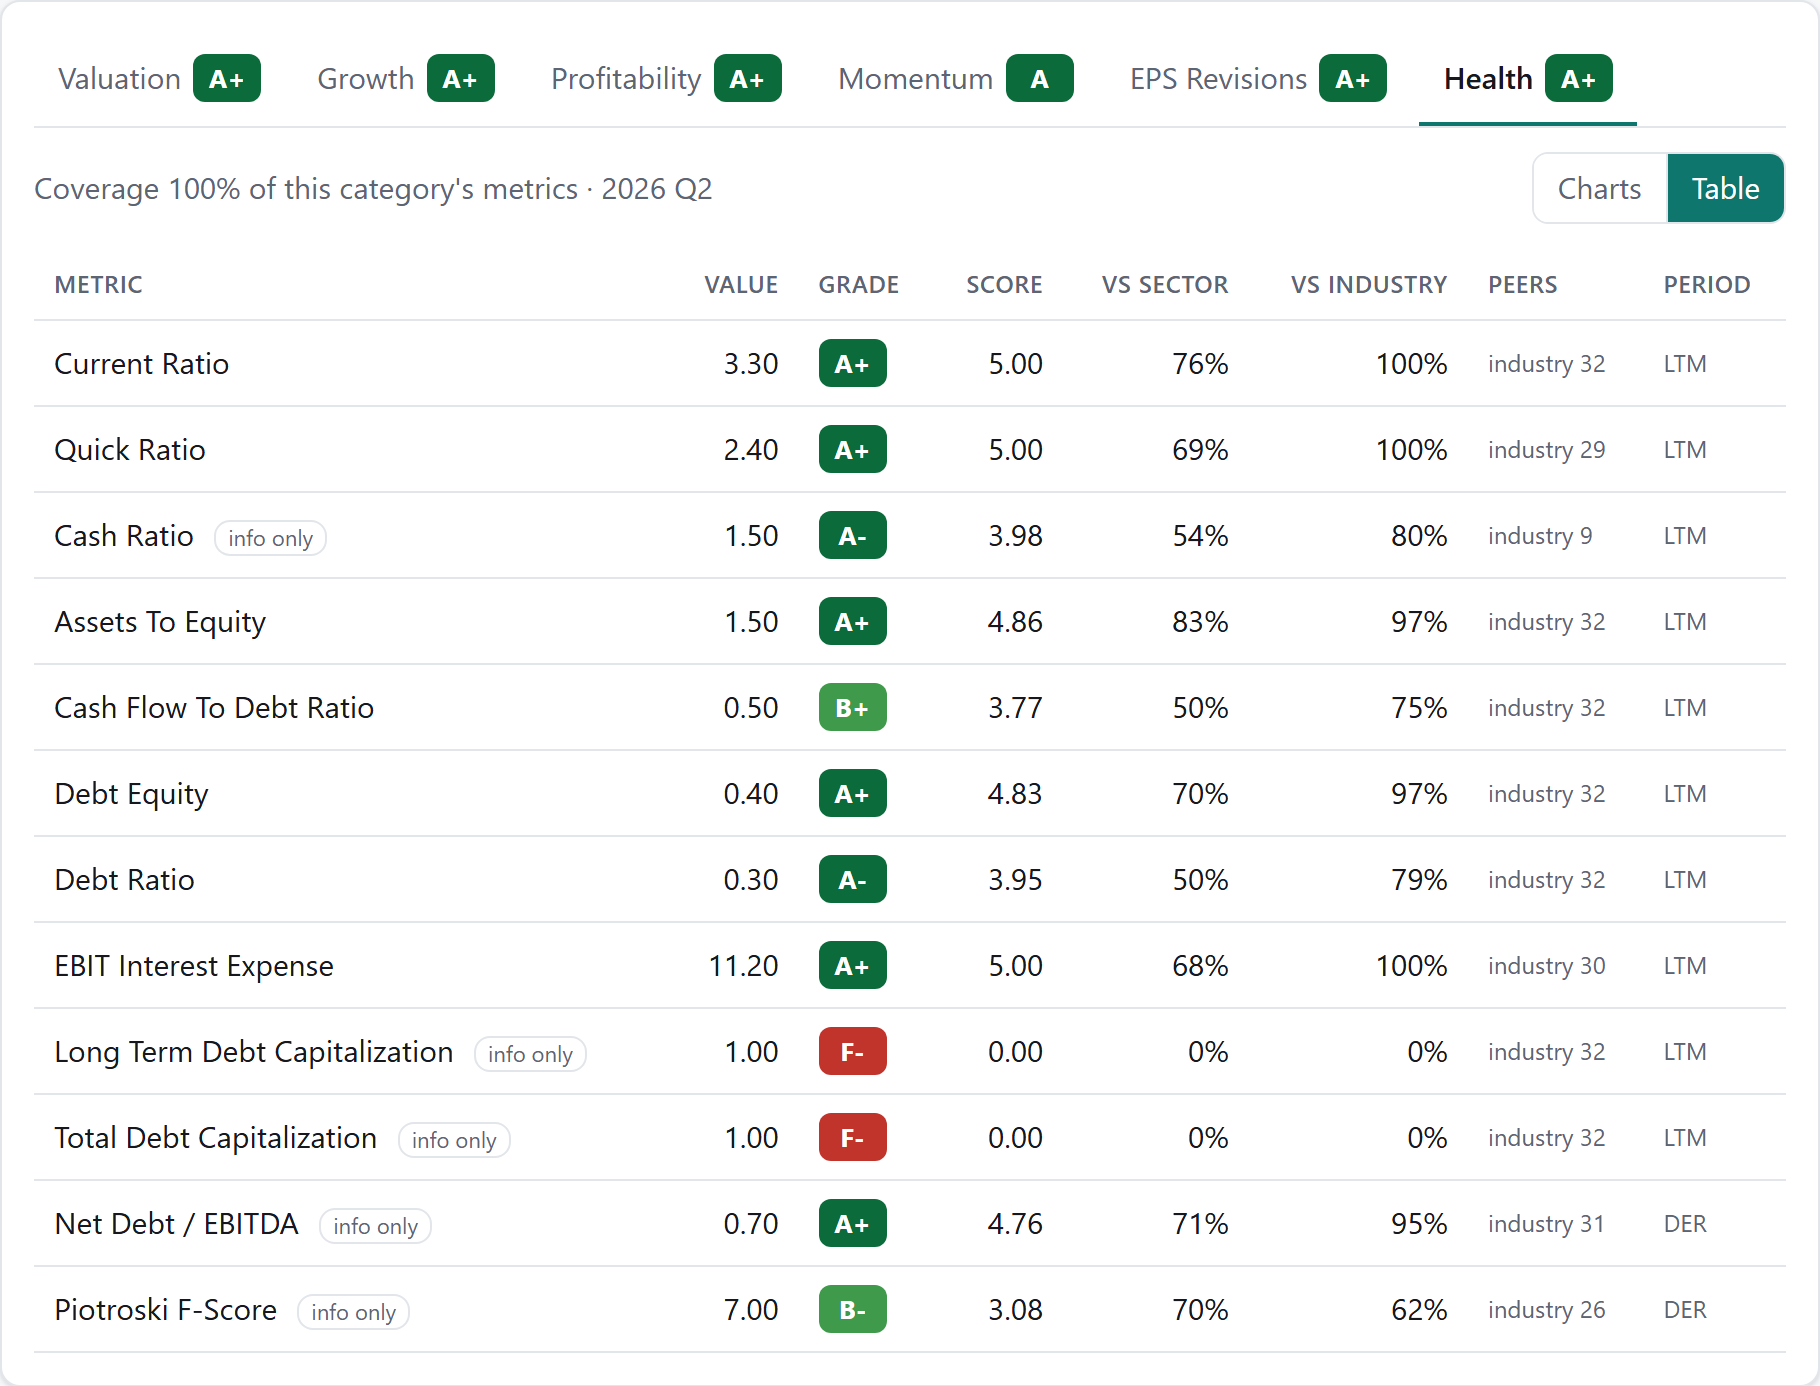Select the Table view toggle

point(1725,188)
